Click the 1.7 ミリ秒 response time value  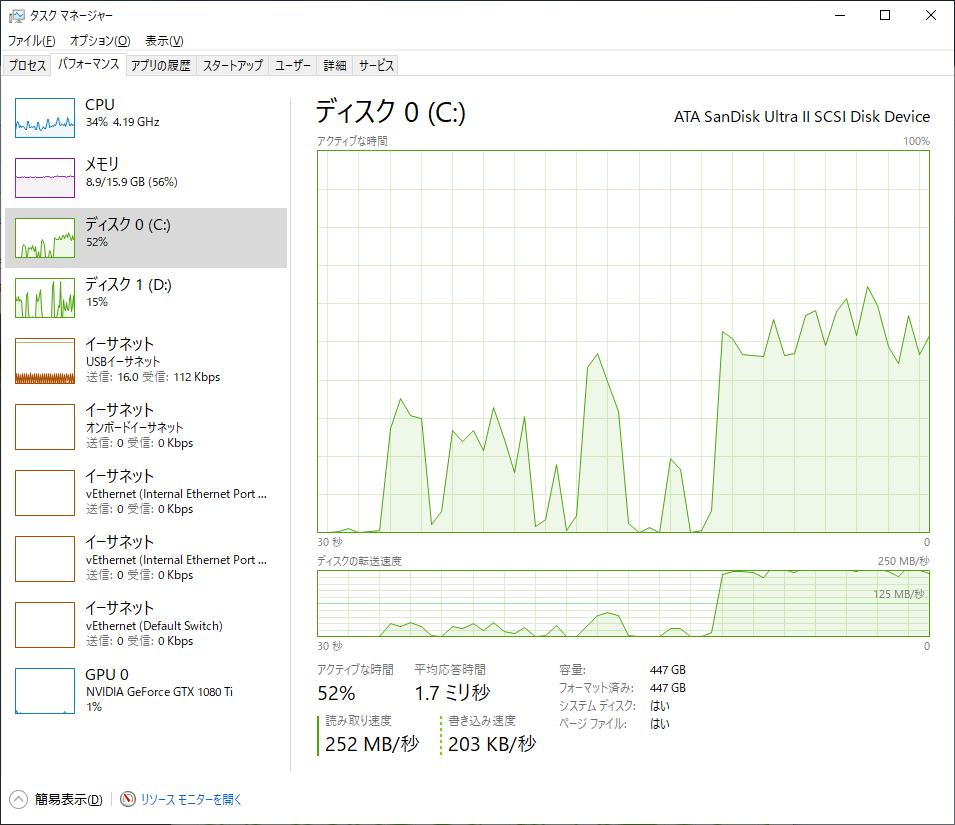(452, 693)
